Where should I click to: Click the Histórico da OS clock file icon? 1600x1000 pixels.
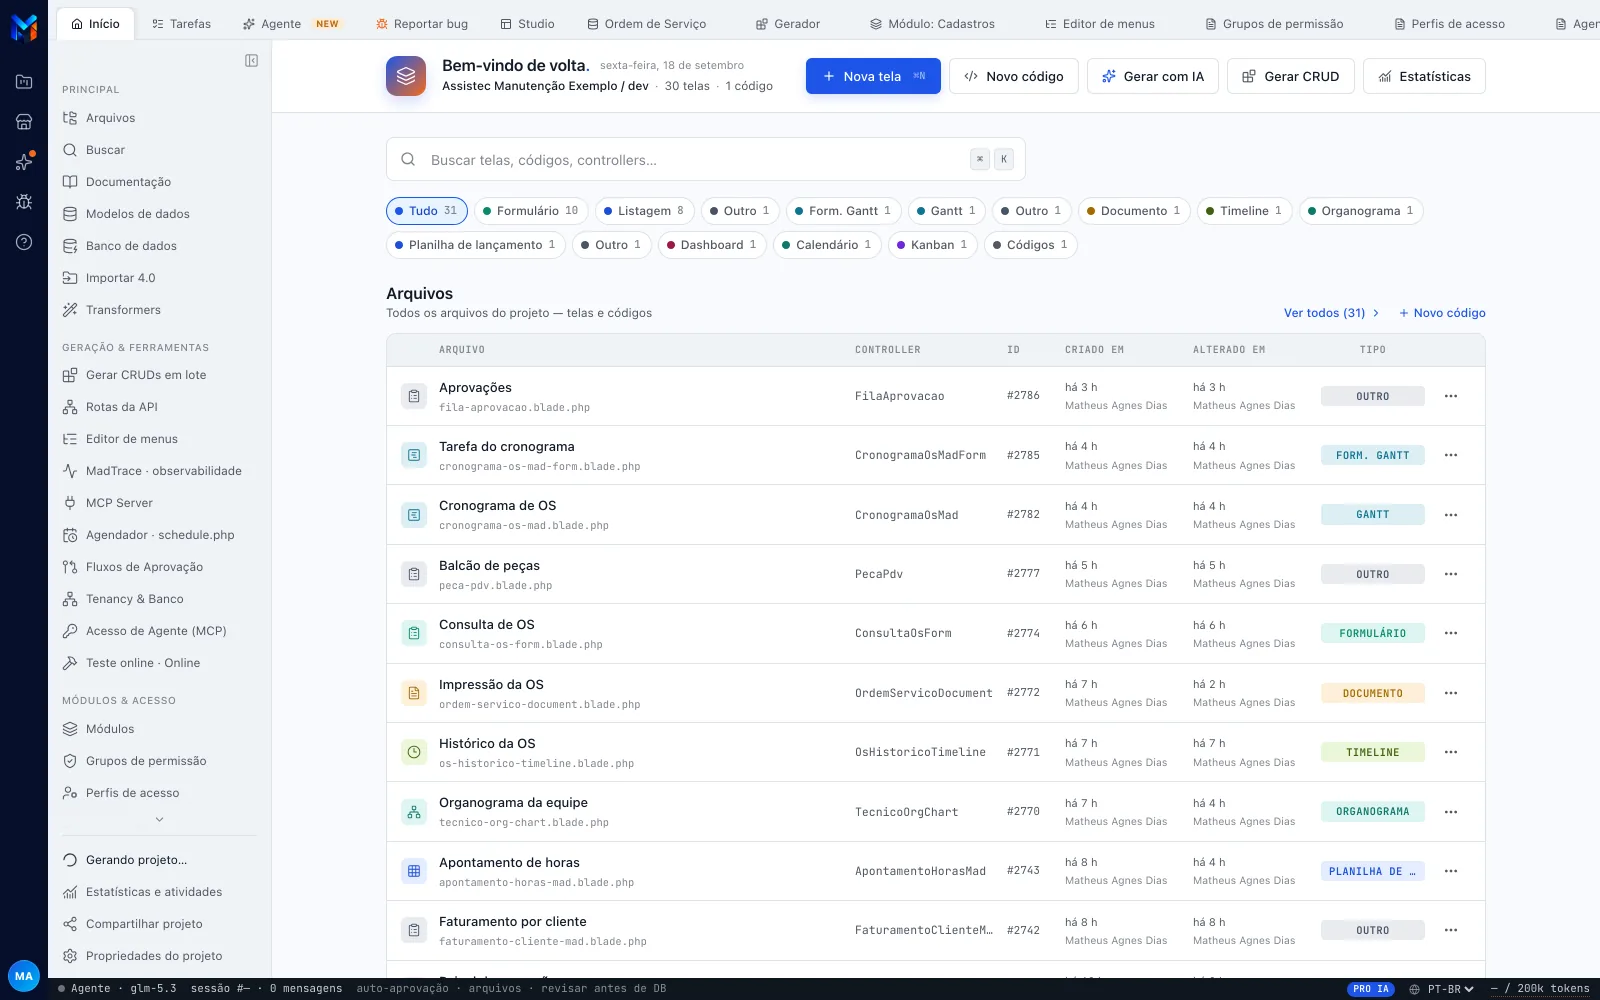(414, 752)
